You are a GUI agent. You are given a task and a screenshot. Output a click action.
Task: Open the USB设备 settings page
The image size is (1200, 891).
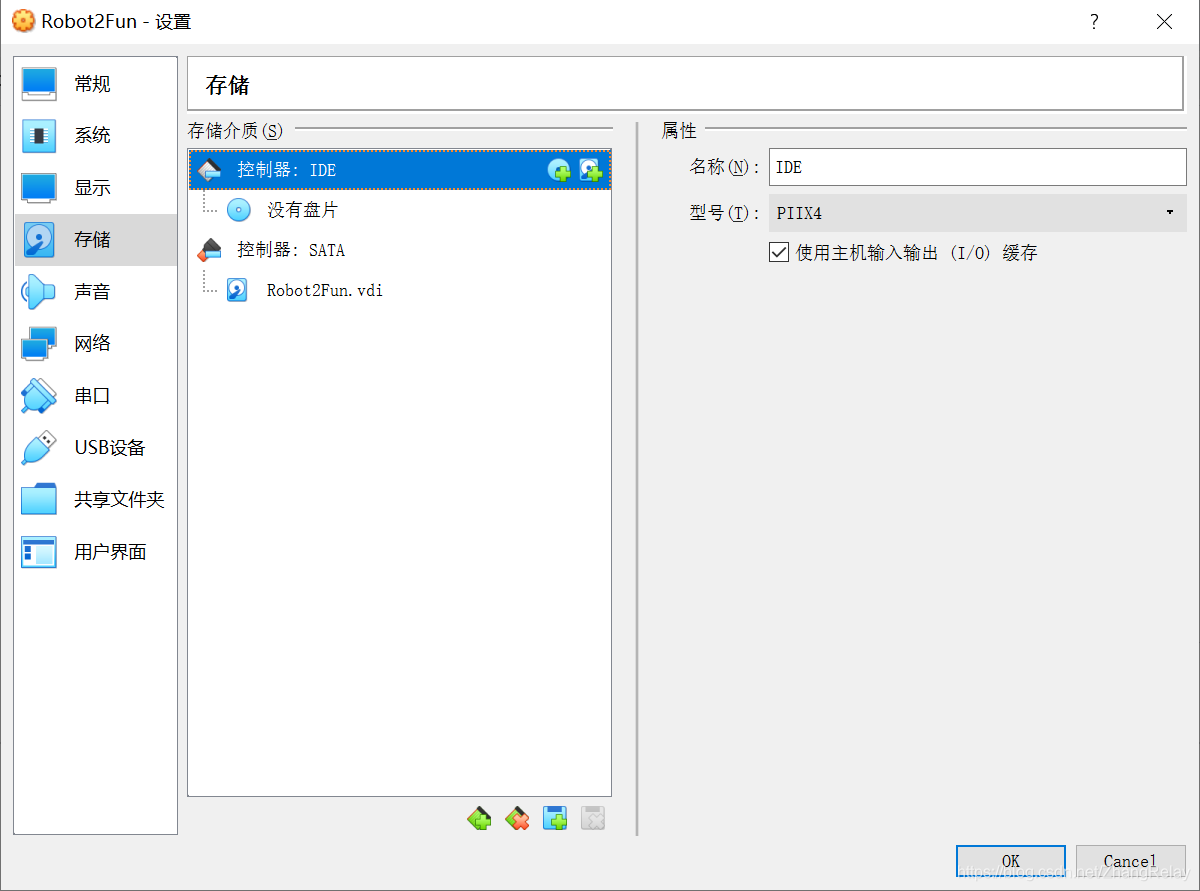point(96,448)
